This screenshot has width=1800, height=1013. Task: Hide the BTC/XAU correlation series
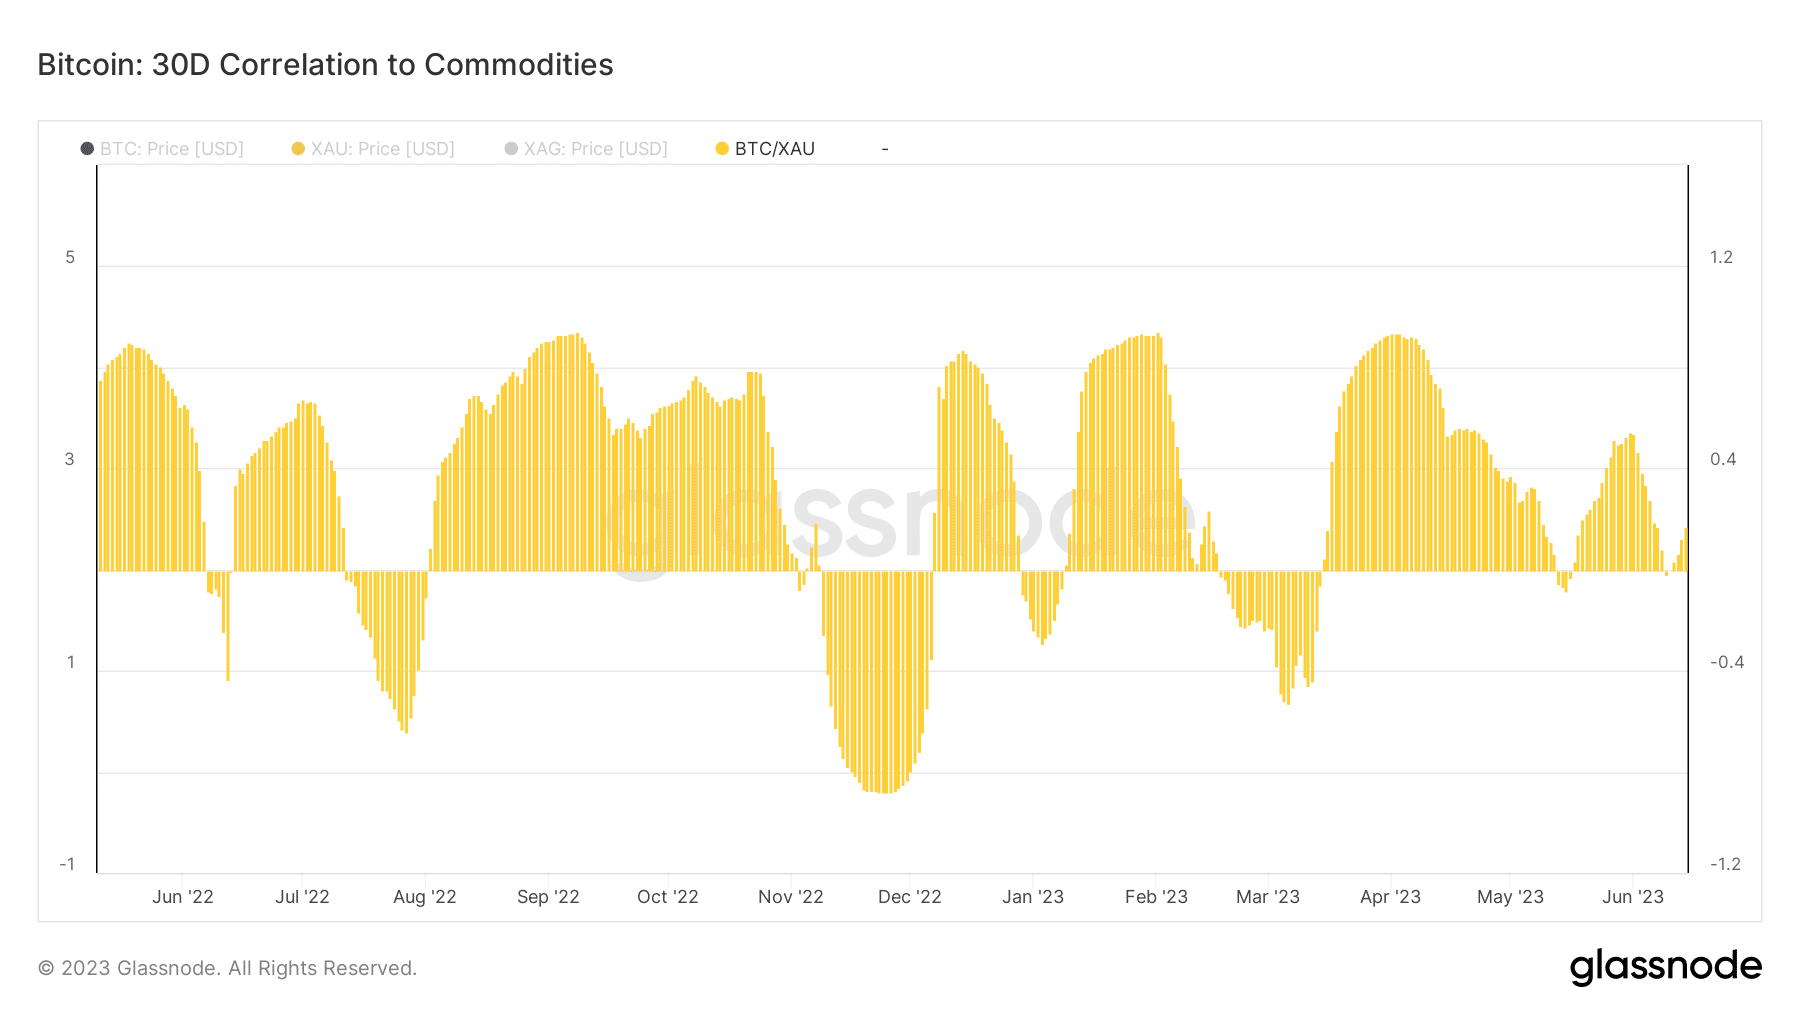[765, 149]
